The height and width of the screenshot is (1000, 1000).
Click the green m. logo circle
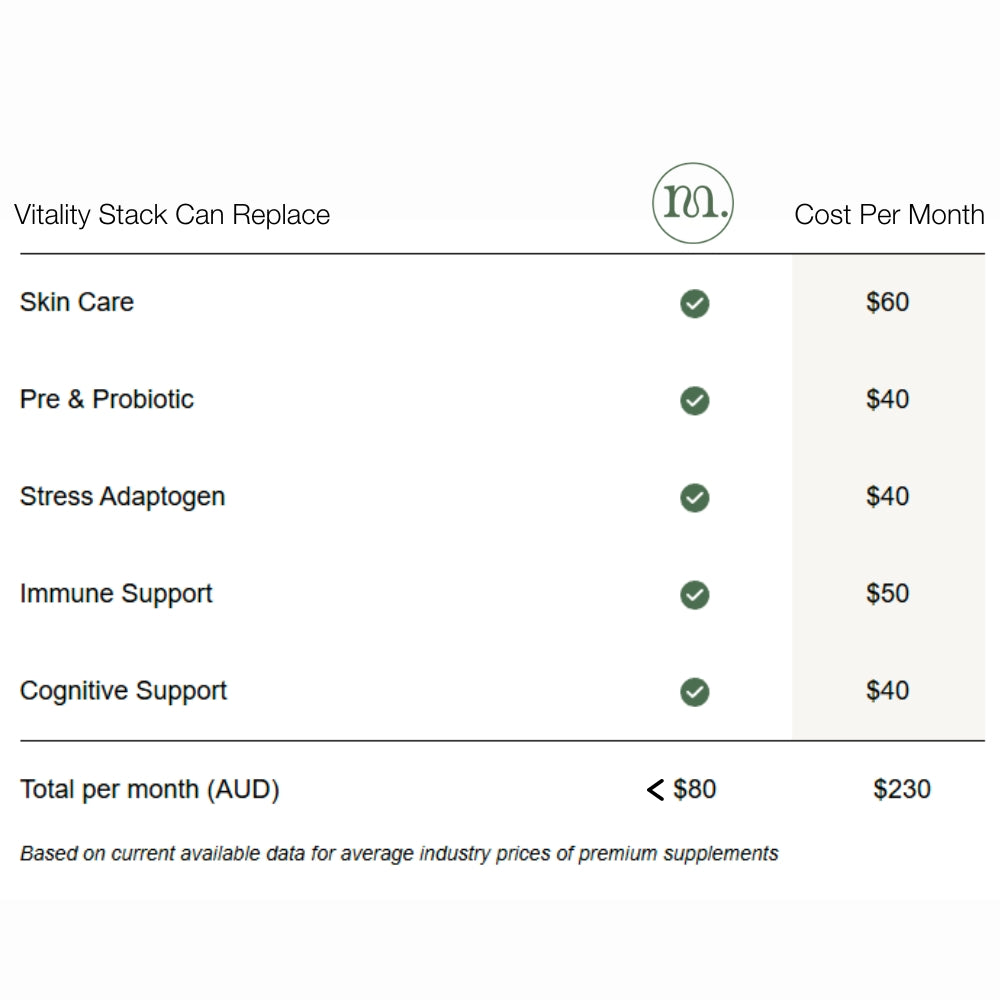pos(693,203)
